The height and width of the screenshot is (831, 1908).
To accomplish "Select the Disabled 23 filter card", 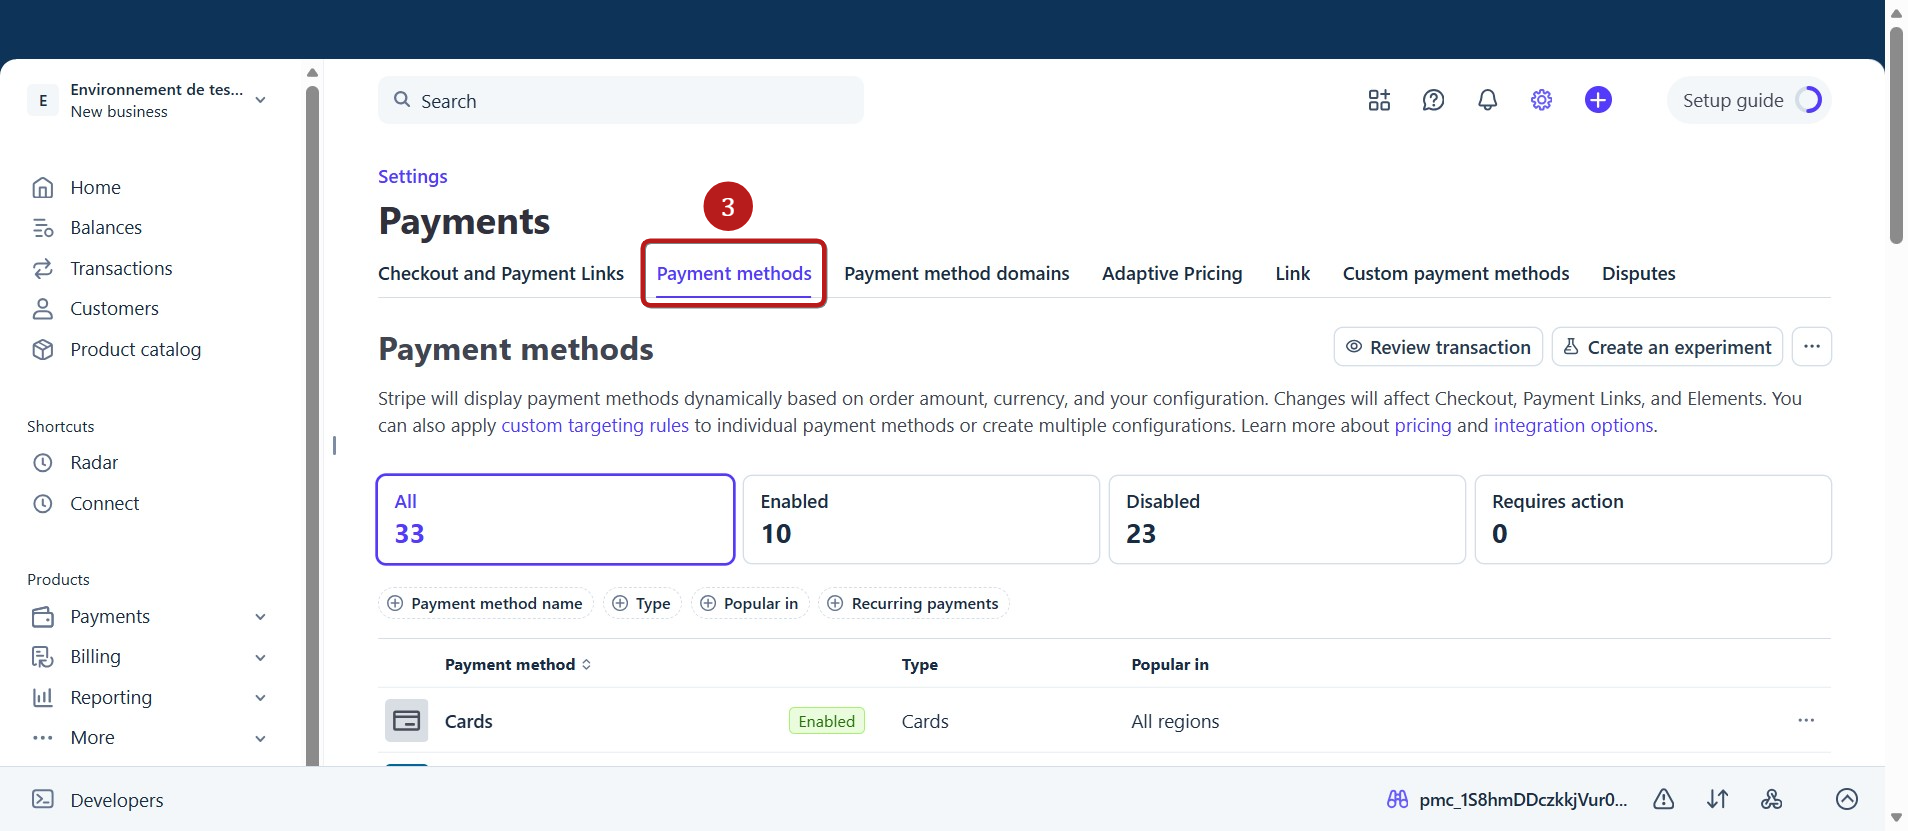I will (x=1287, y=519).
